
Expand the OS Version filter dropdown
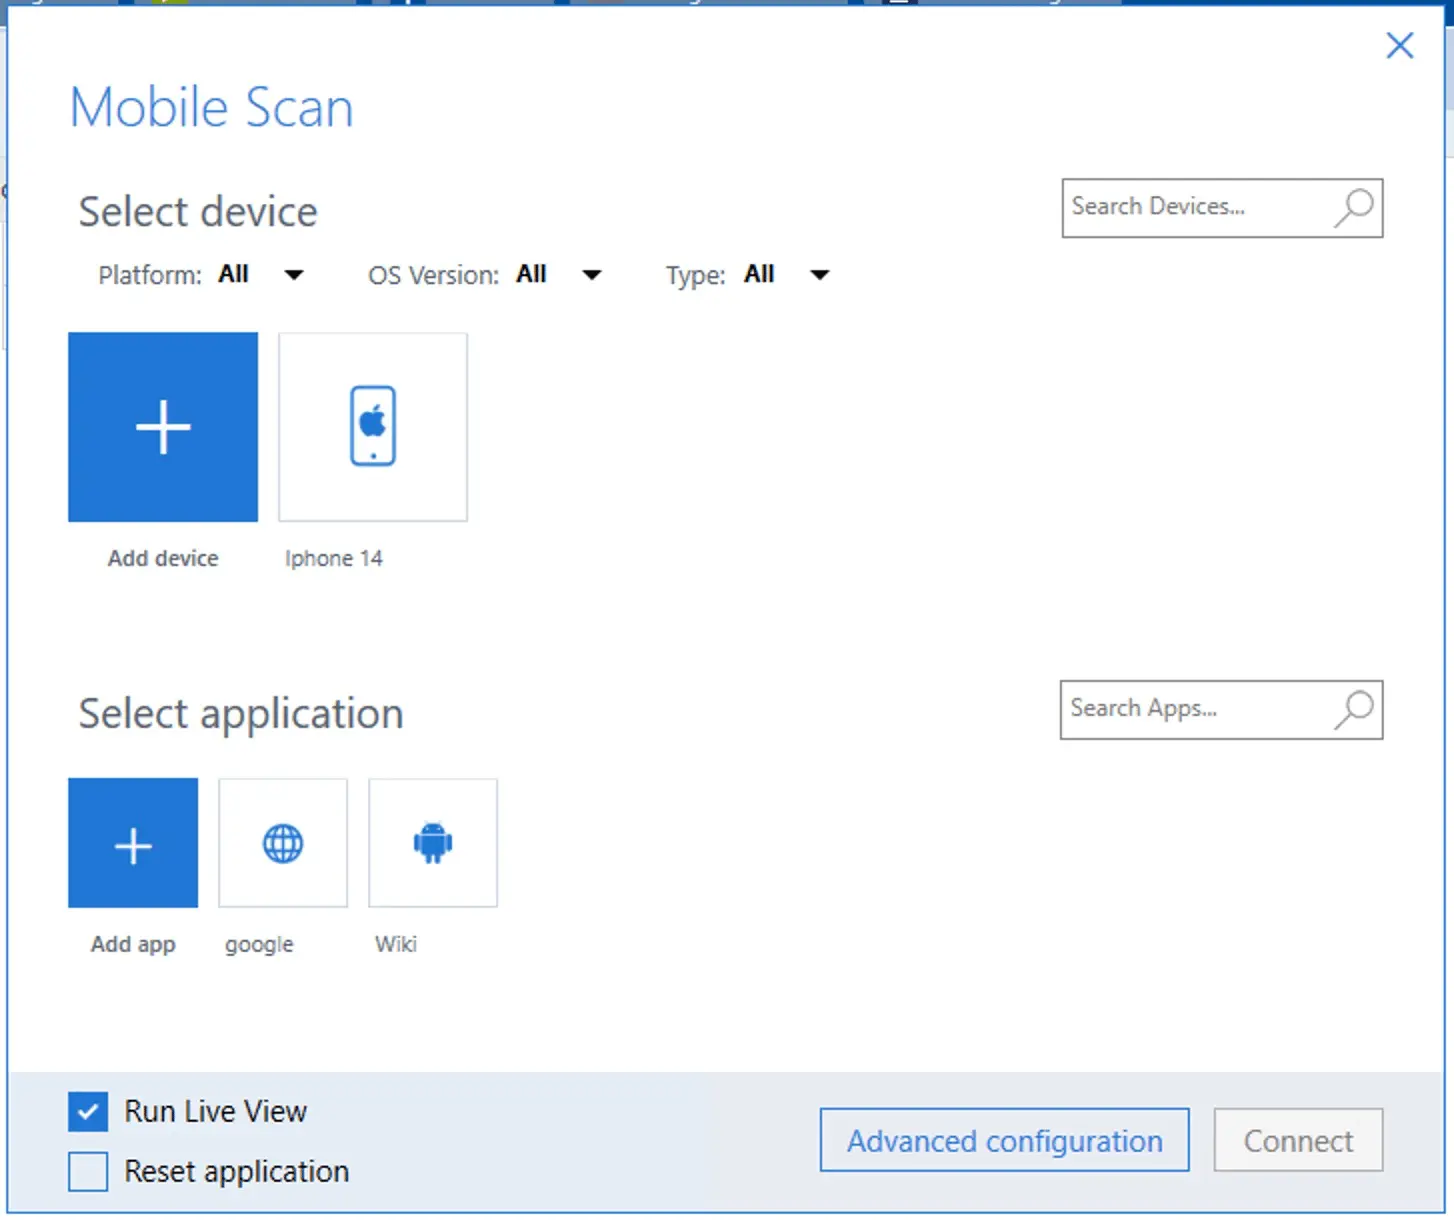(x=591, y=275)
